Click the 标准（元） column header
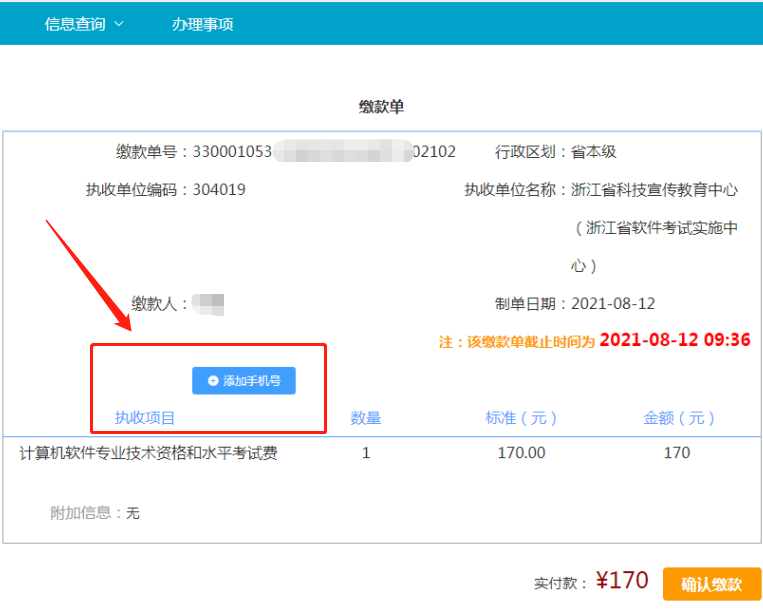The height and width of the screenshot is (610, 763). tap(521, 418)
